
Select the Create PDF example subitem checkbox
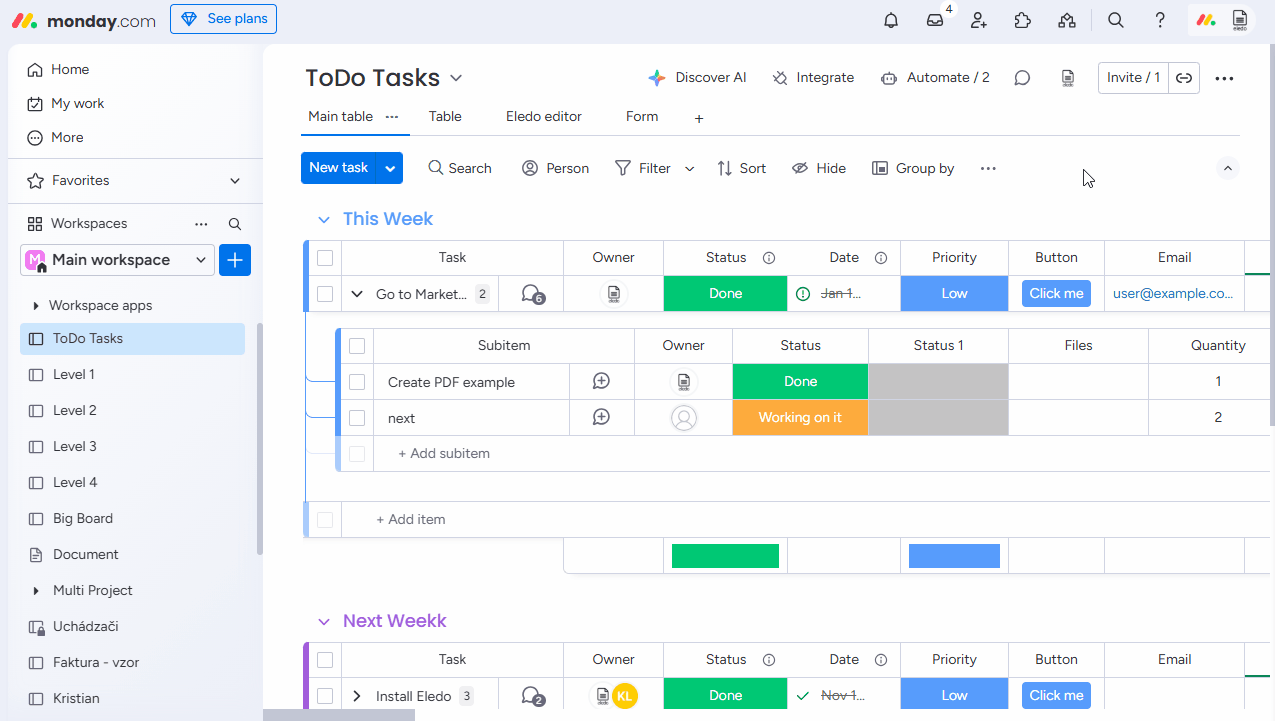tap(357, 382)
